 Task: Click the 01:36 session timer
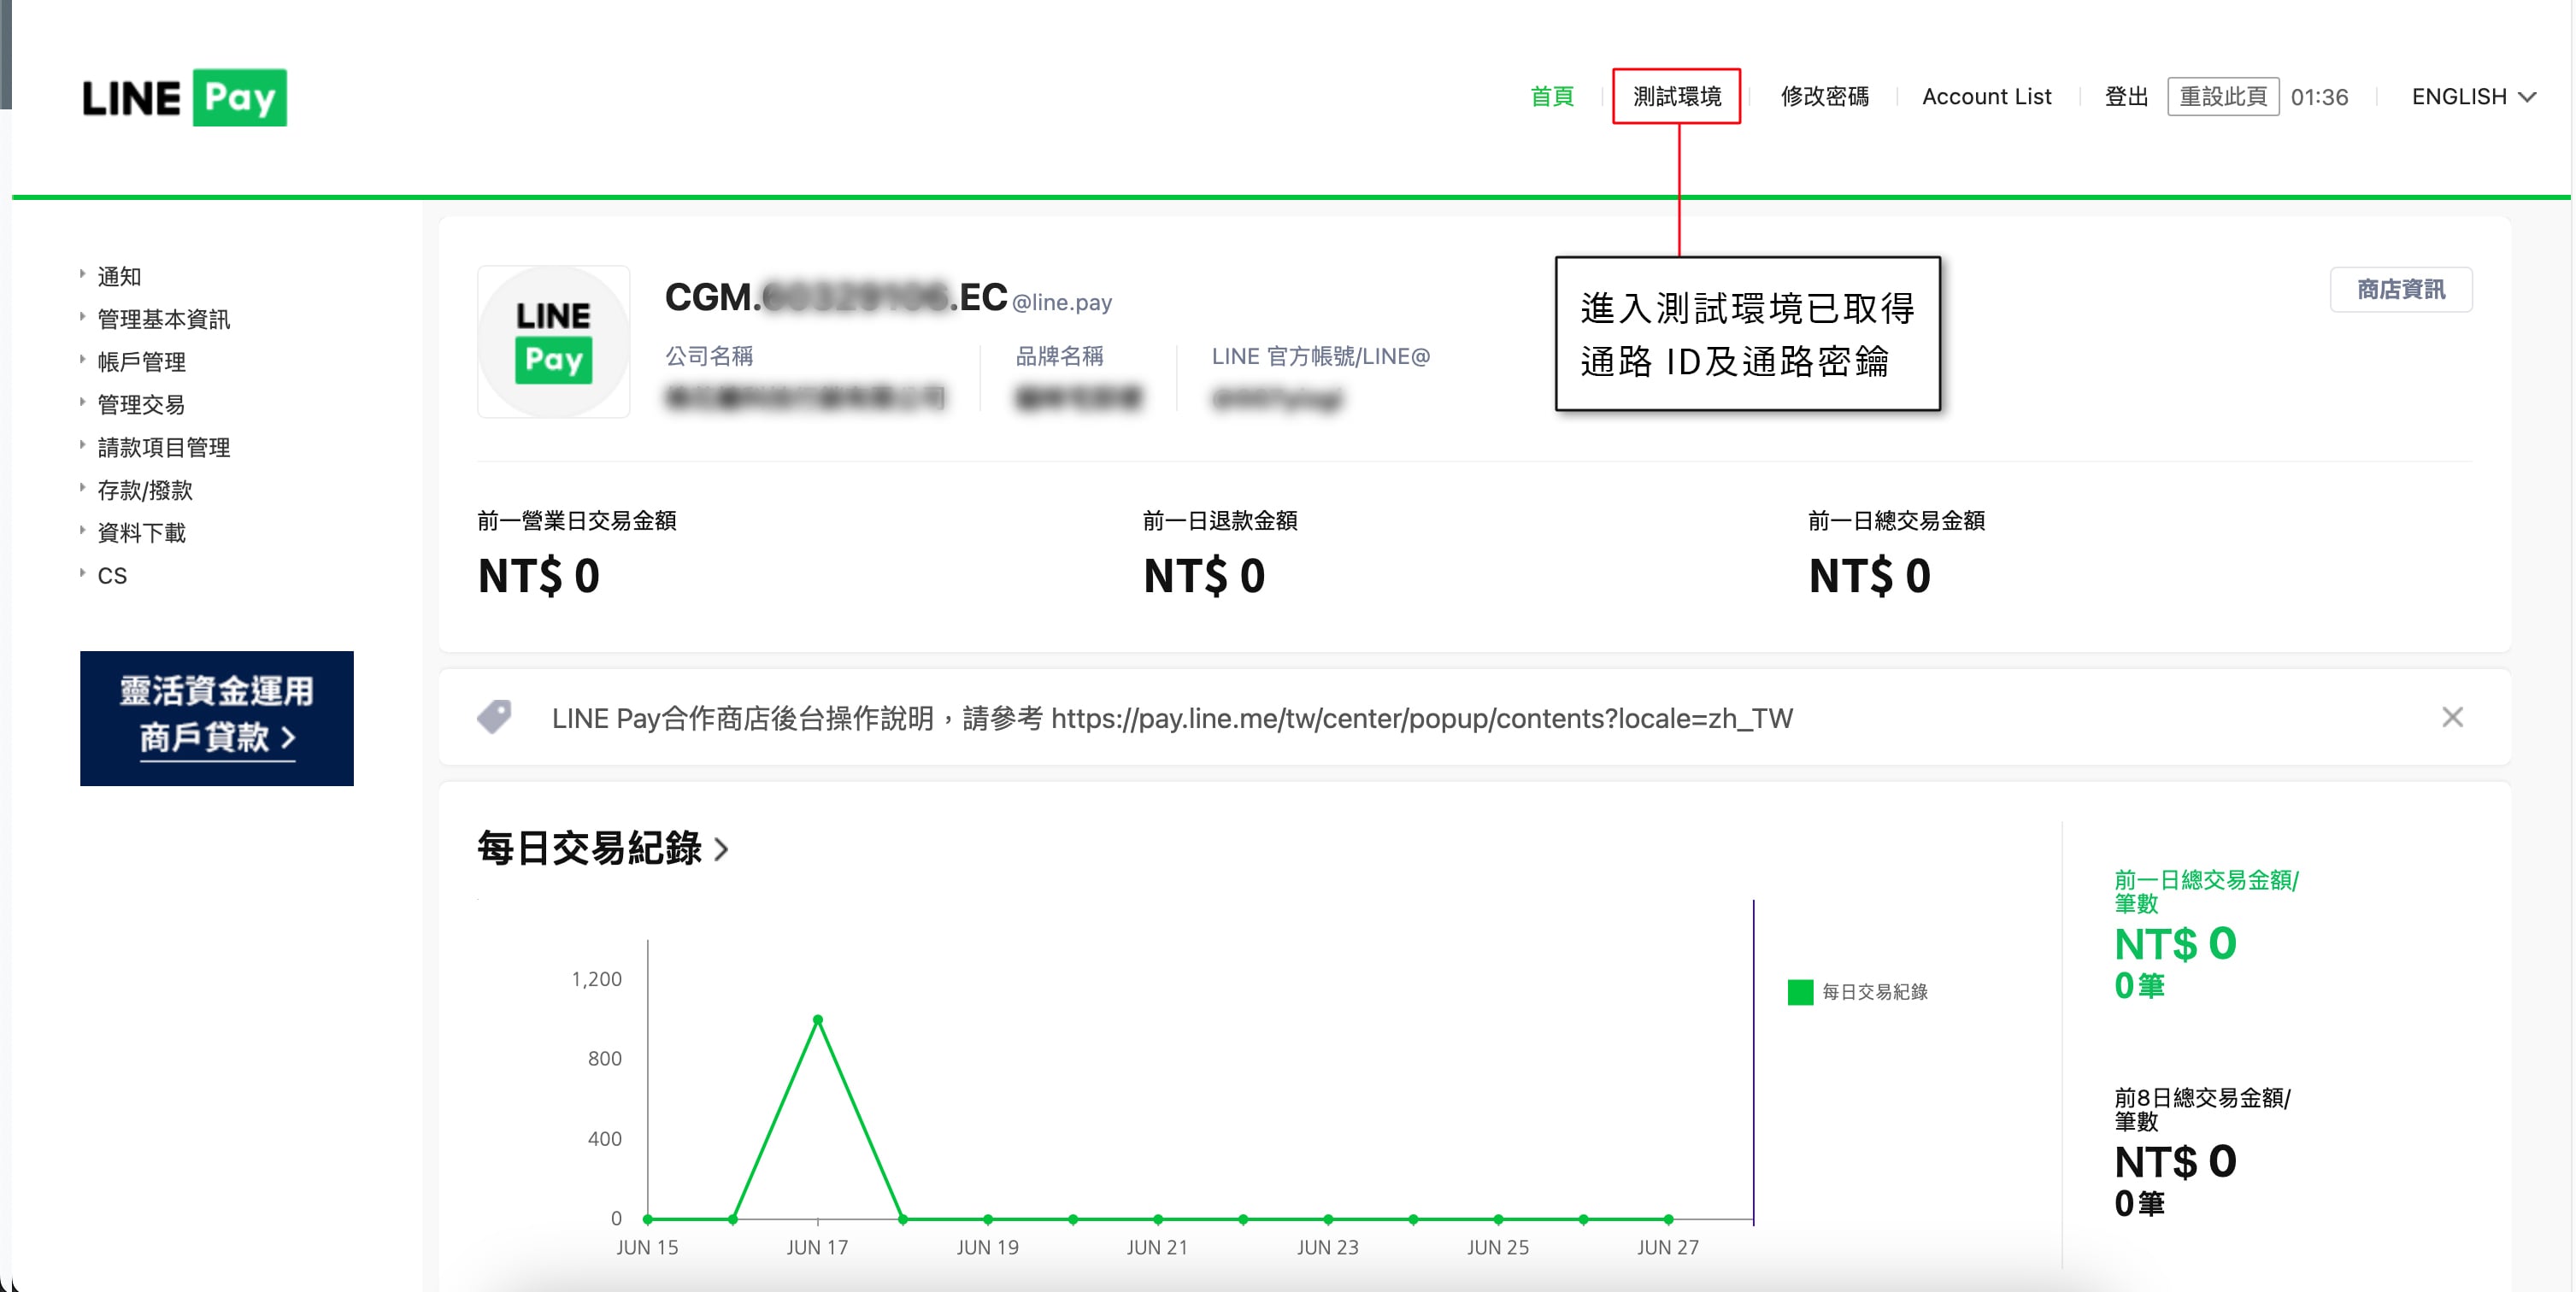click(x=2319, y=97)
